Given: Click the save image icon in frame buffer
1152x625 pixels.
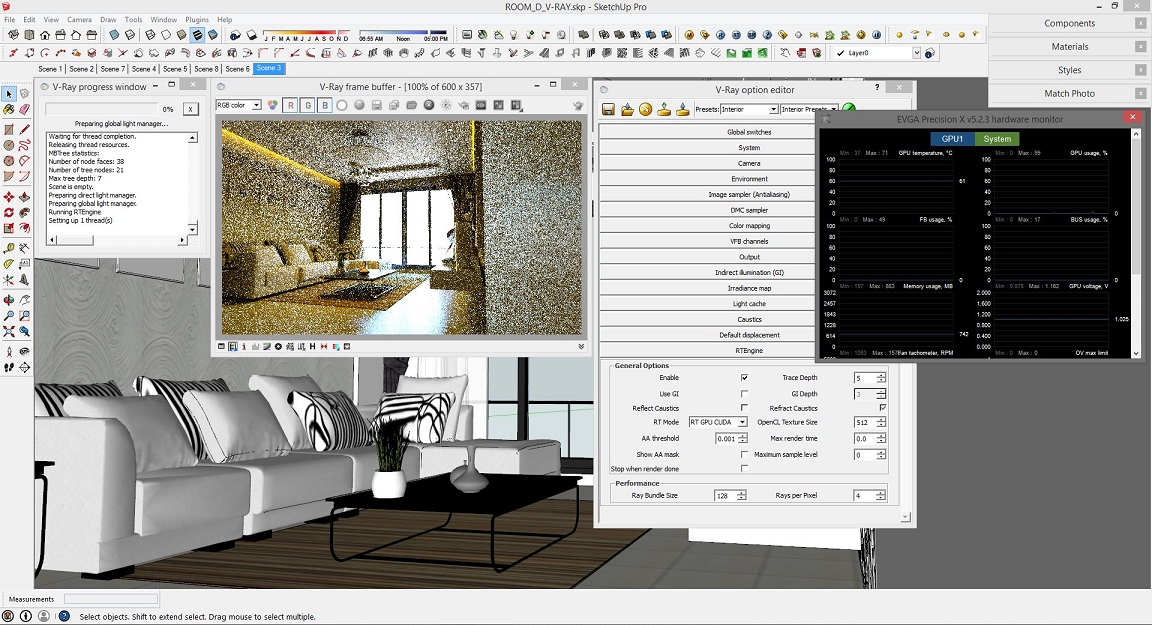Looking at the screenshot, I should (x=377, y=105).
